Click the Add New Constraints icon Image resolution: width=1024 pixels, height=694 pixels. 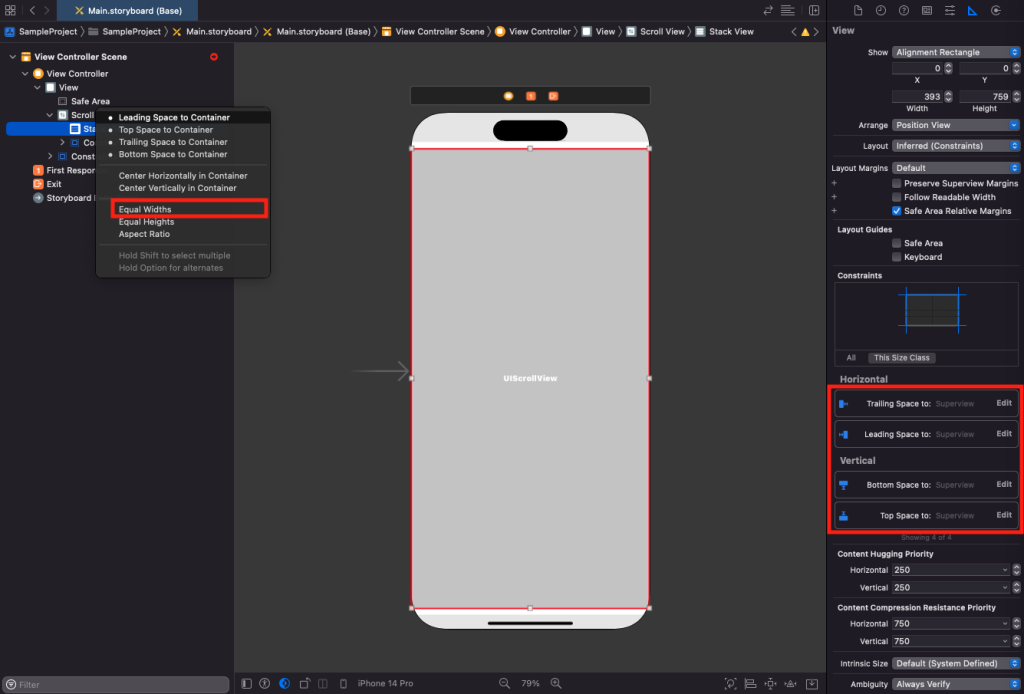tap(770, 684)
